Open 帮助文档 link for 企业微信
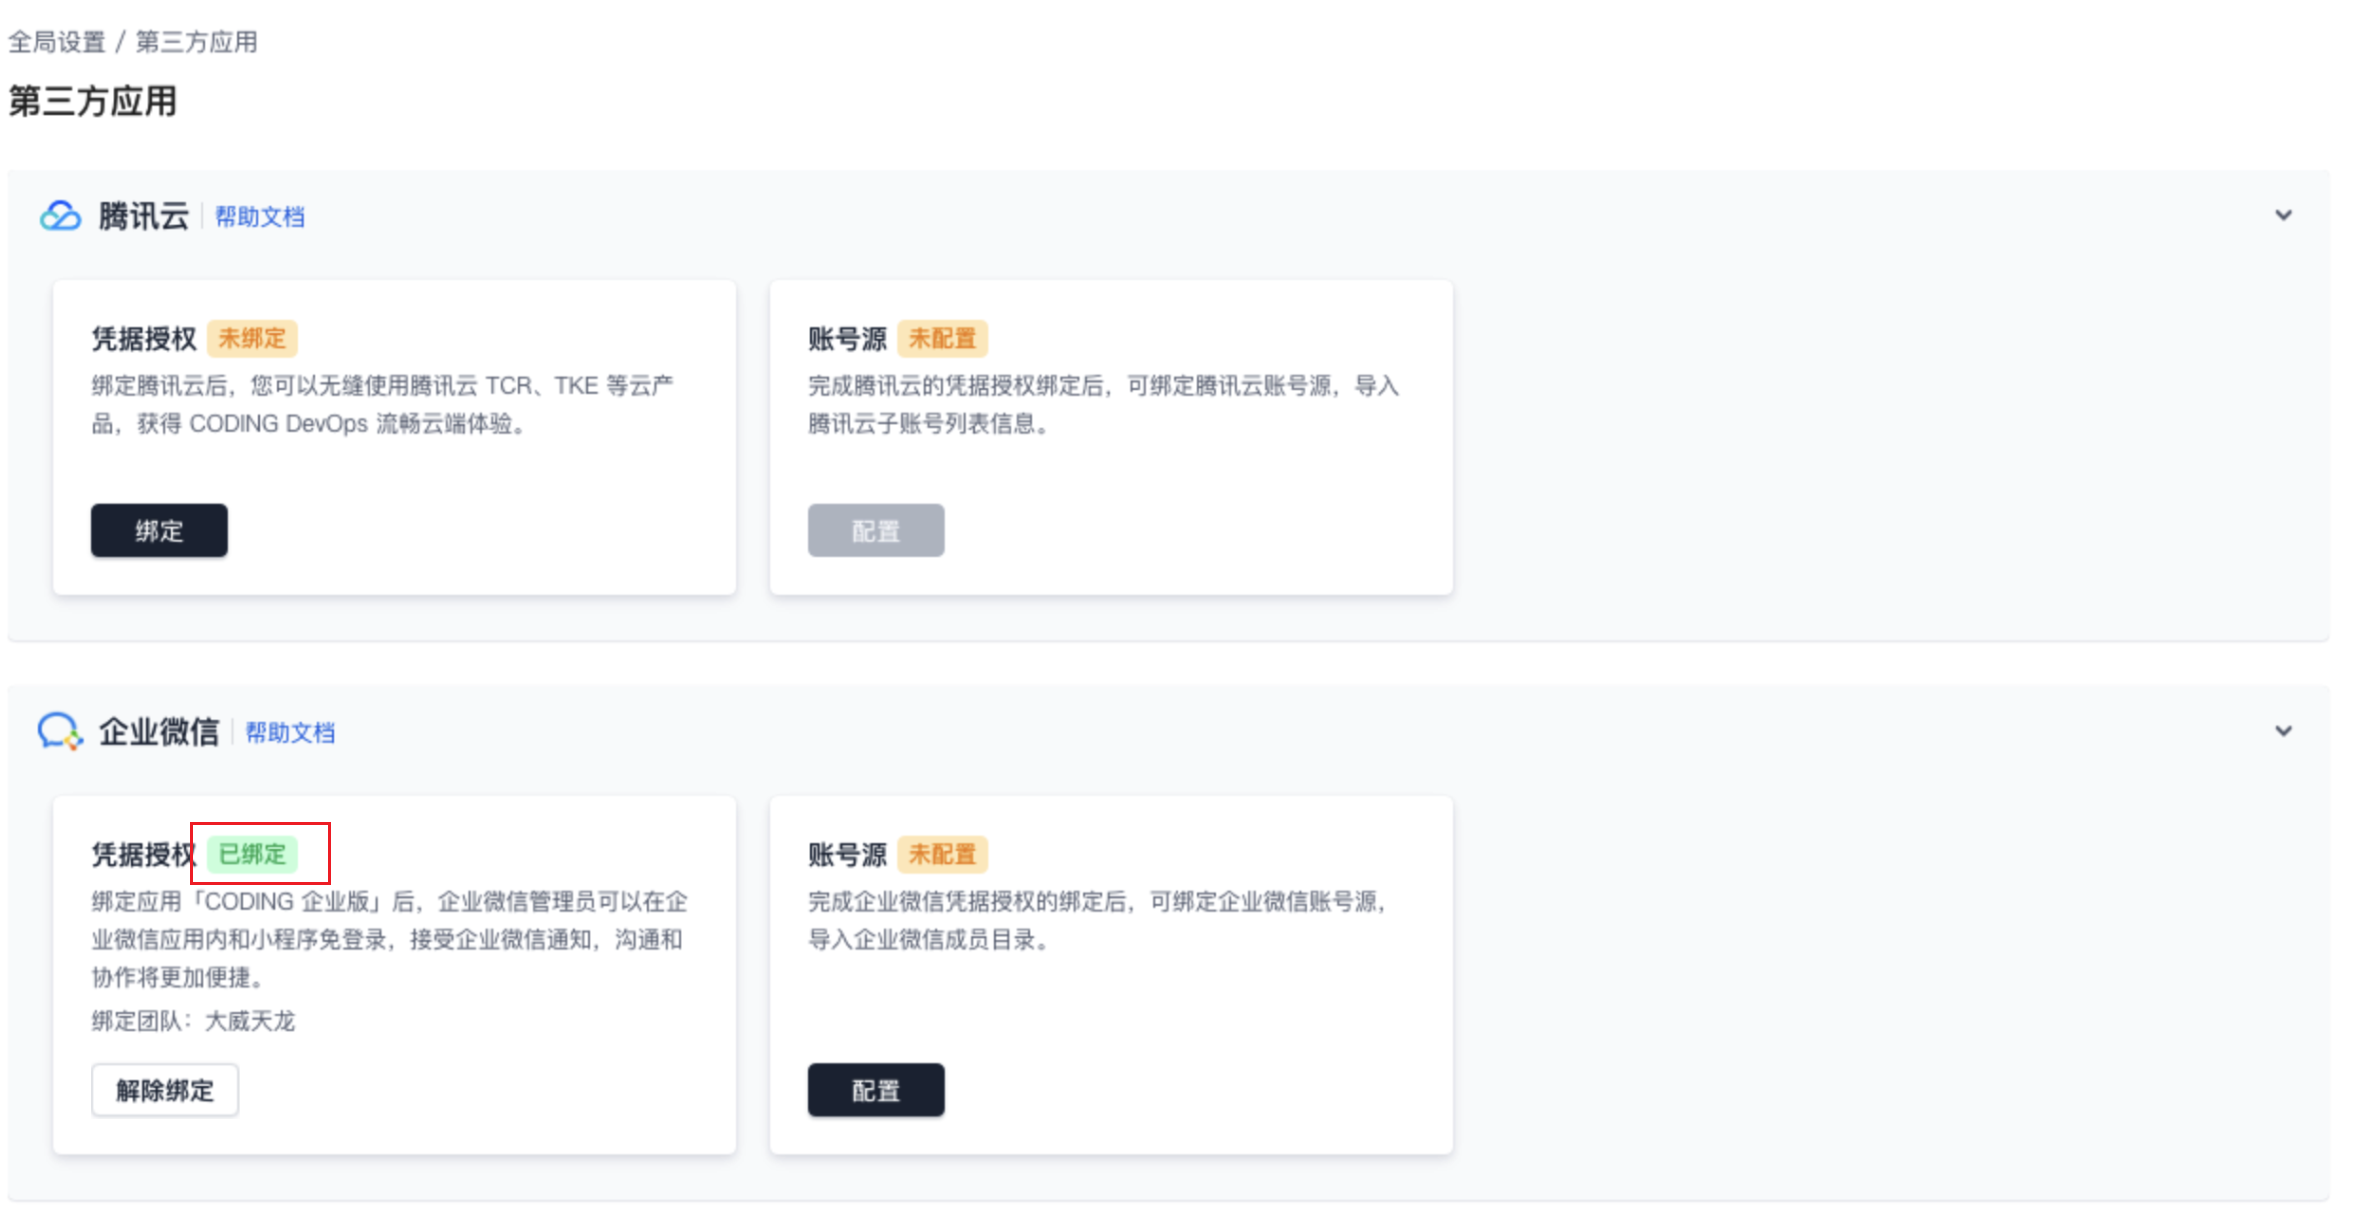Viewport: 2354px width, 1212px height. [290, 733]
